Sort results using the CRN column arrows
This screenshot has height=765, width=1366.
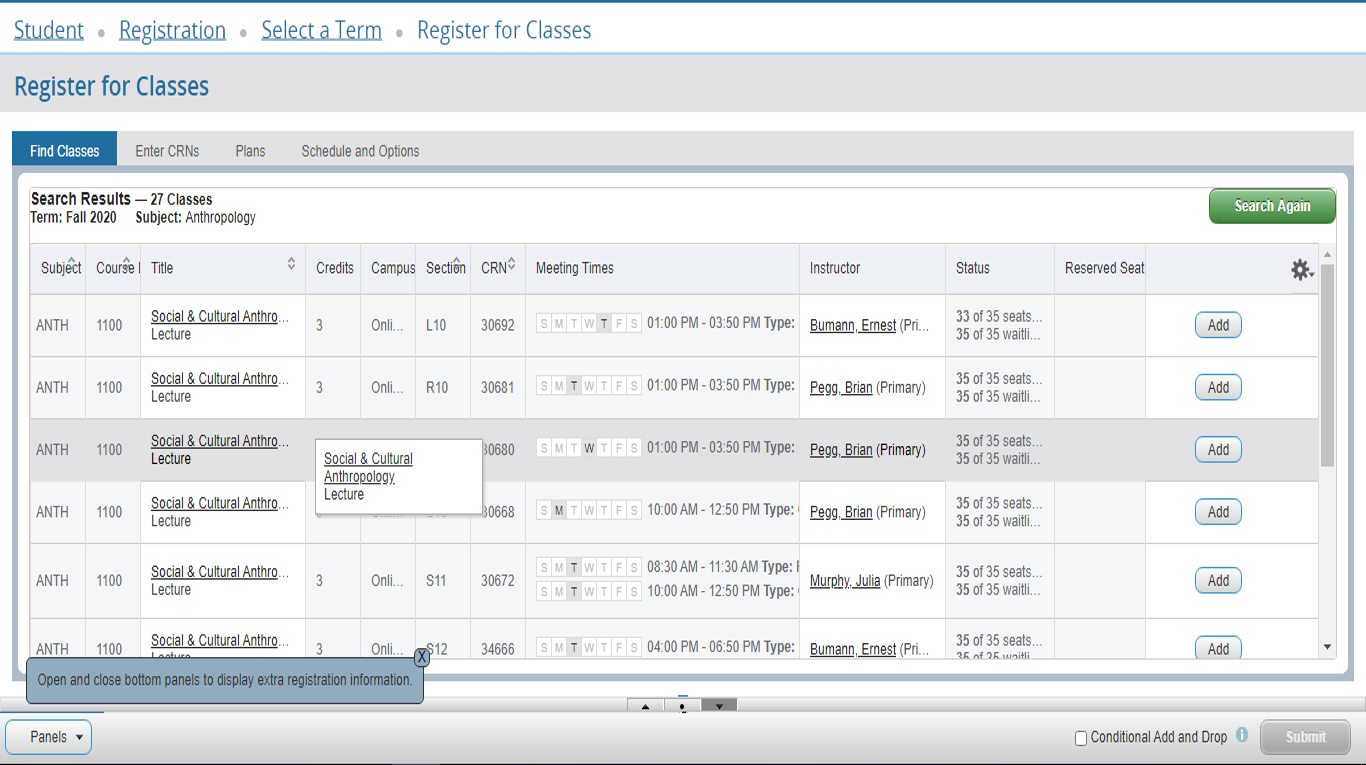[511, 264]
